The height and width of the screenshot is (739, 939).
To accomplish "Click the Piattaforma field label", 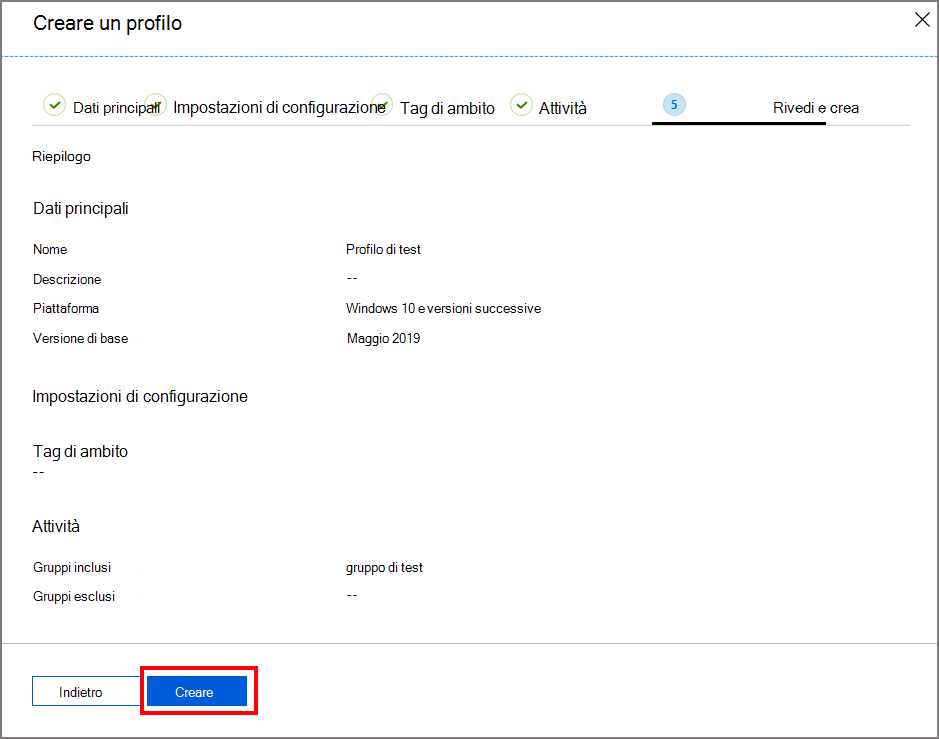I will (66, 308).
